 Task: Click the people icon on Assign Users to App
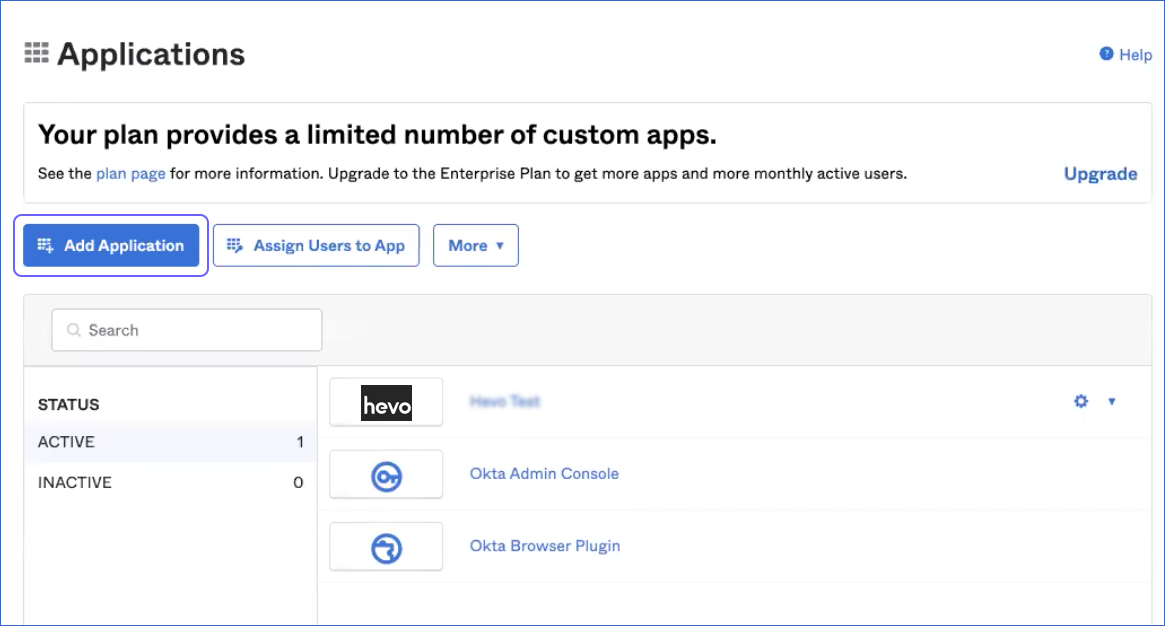pyautogui.click(x=235, y=245)
